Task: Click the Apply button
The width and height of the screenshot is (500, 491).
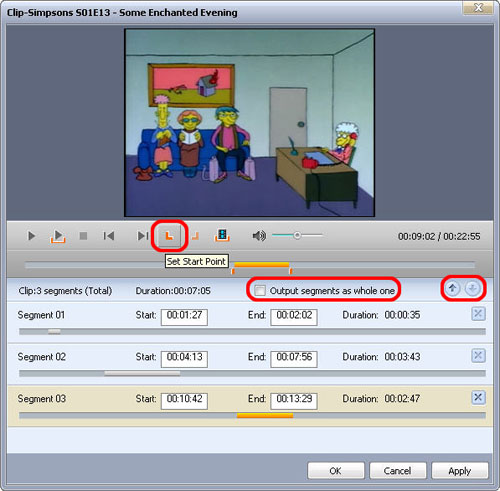Action: click(460, 471)
